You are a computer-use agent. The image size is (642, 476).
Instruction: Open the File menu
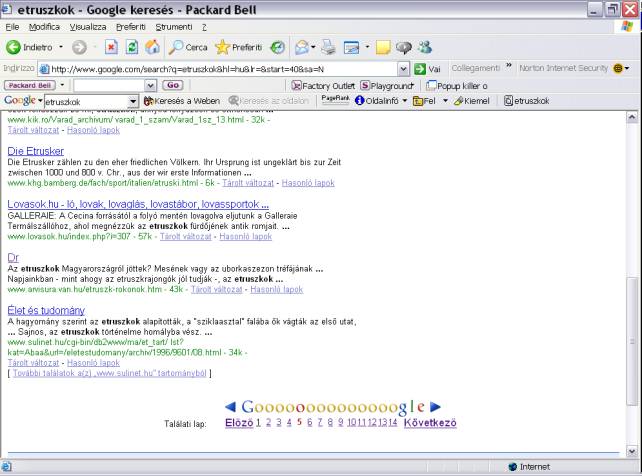[x=12, y=27]
